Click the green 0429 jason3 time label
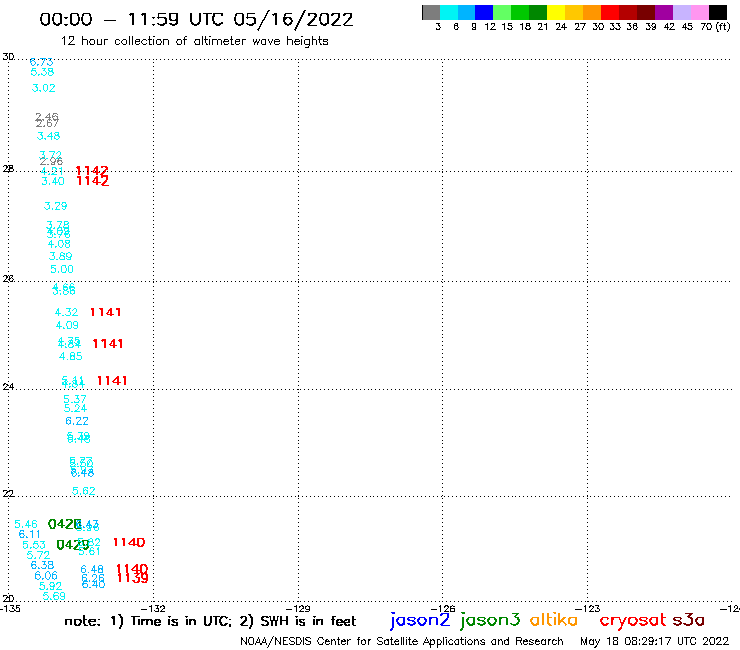Image resolution: width=740 pixels, height=650 pixels. pos(72,545)
